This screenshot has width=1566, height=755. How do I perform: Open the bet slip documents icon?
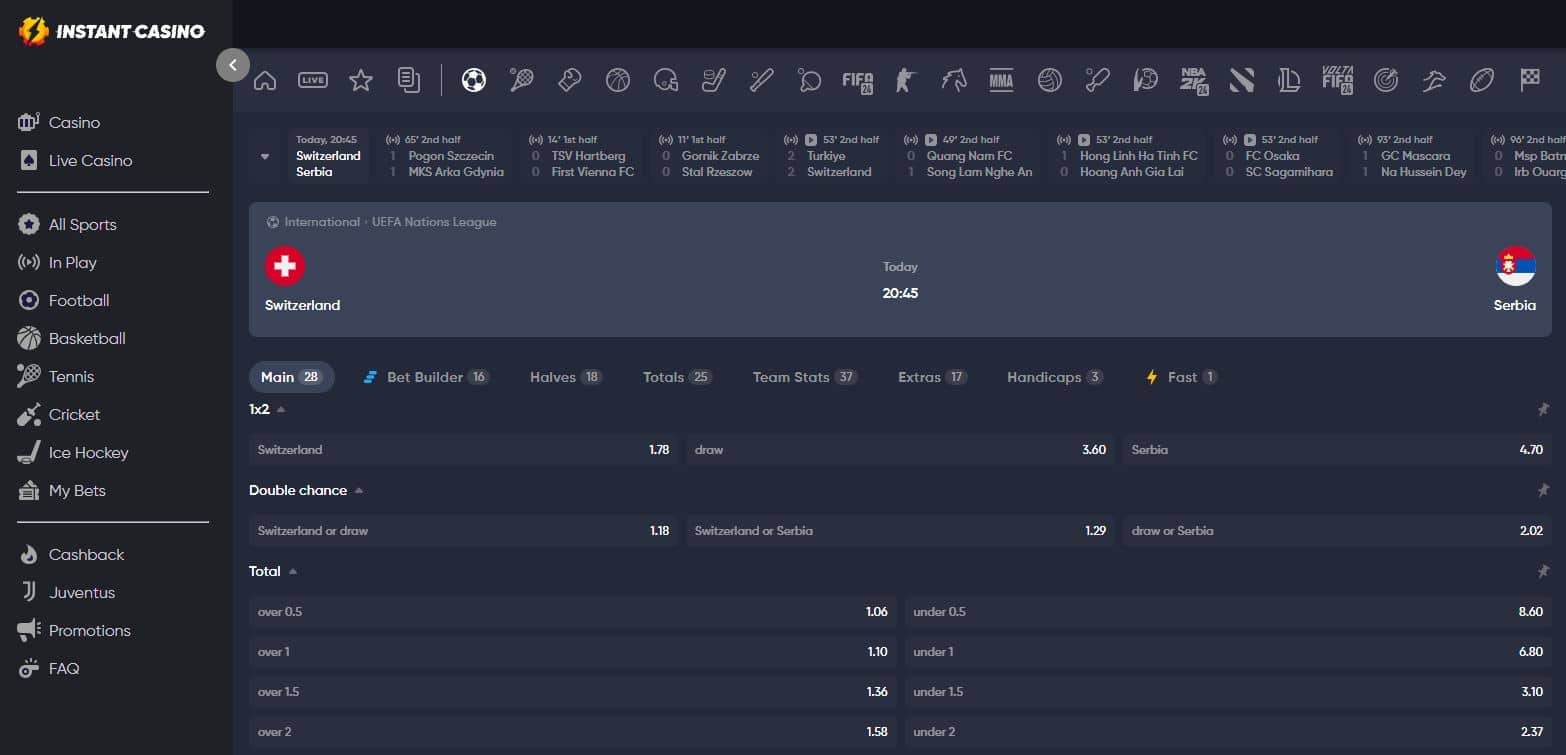click(x=409, y=80)
